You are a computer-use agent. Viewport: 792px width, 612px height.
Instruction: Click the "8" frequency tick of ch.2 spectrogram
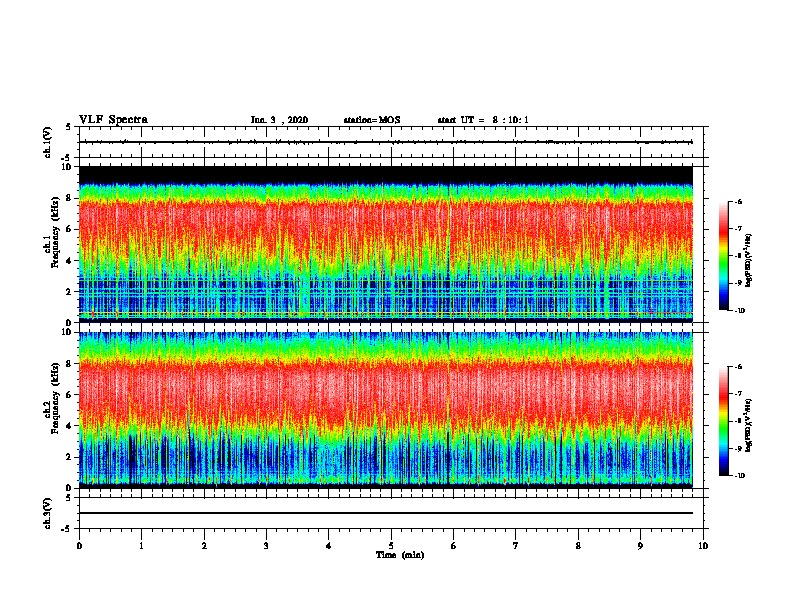click(x=69, y=364)
